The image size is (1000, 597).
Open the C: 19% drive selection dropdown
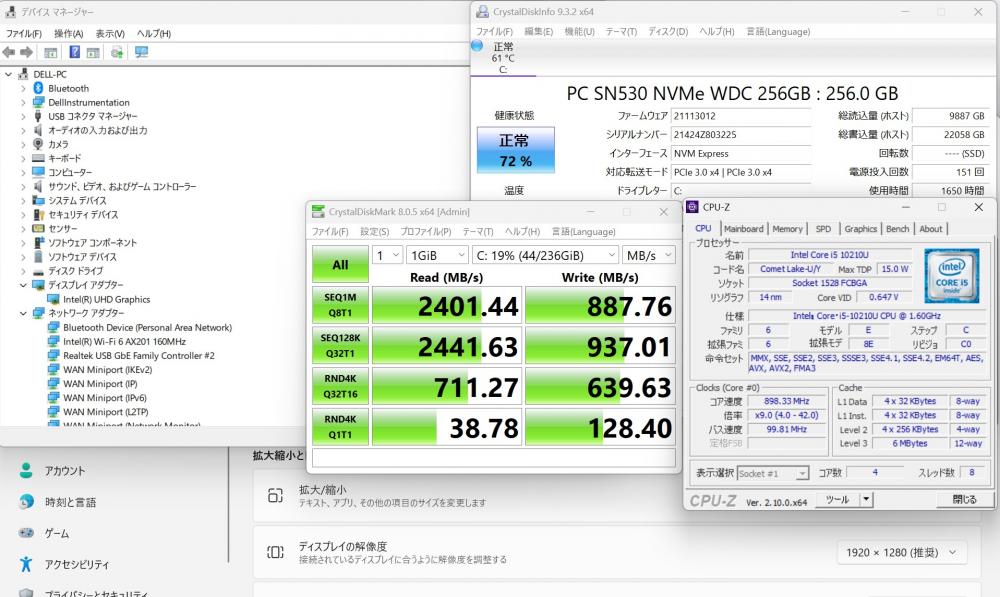click(545, 255)
